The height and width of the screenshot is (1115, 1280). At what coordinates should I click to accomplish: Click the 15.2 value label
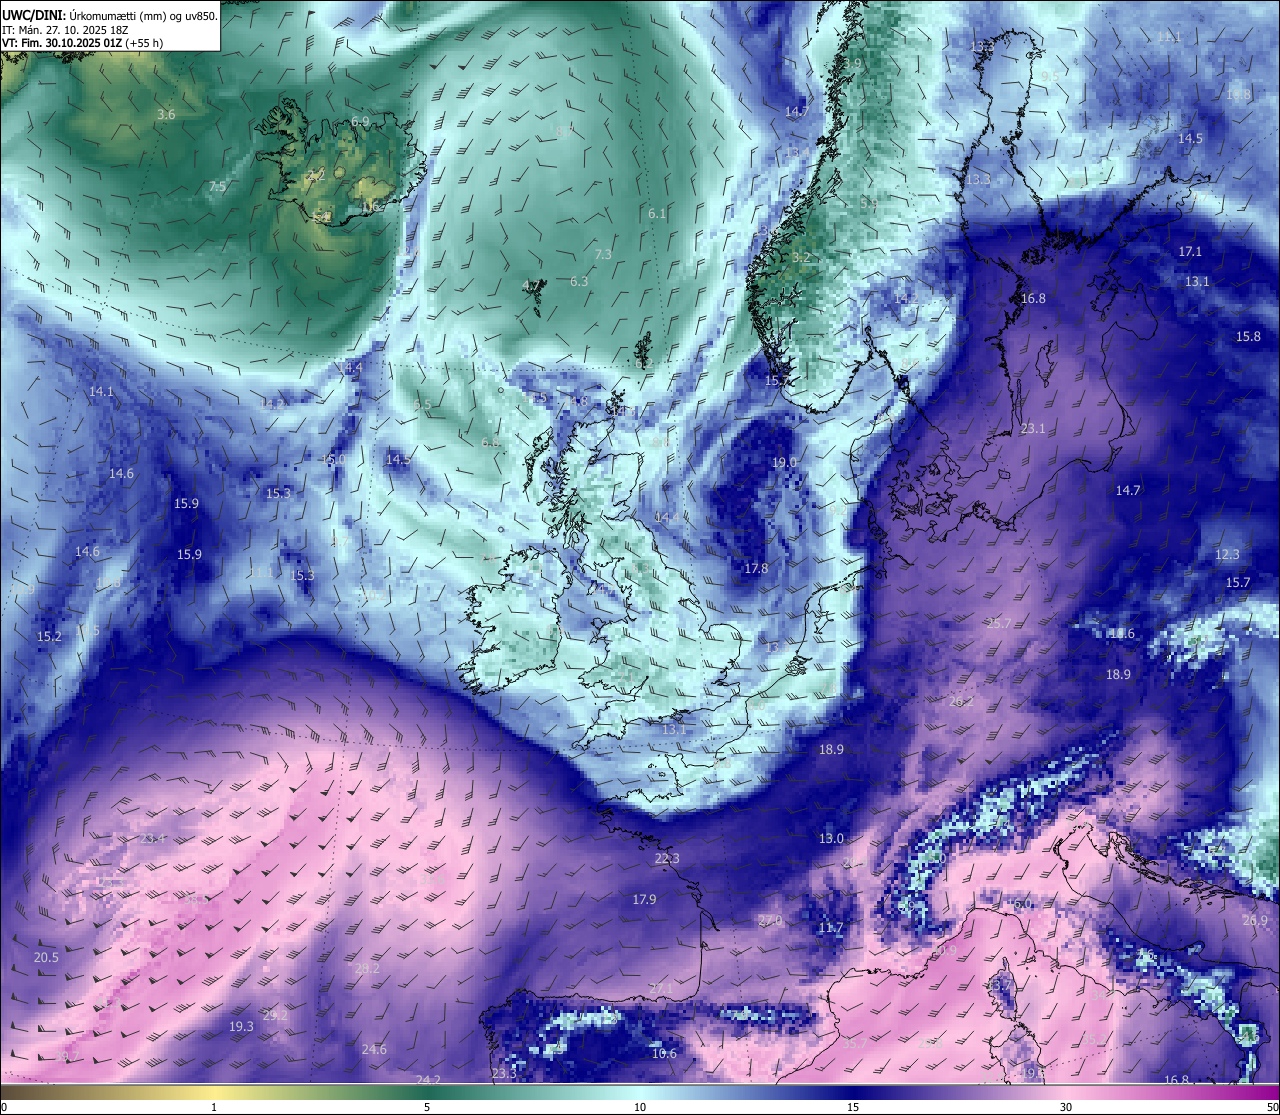49,637
